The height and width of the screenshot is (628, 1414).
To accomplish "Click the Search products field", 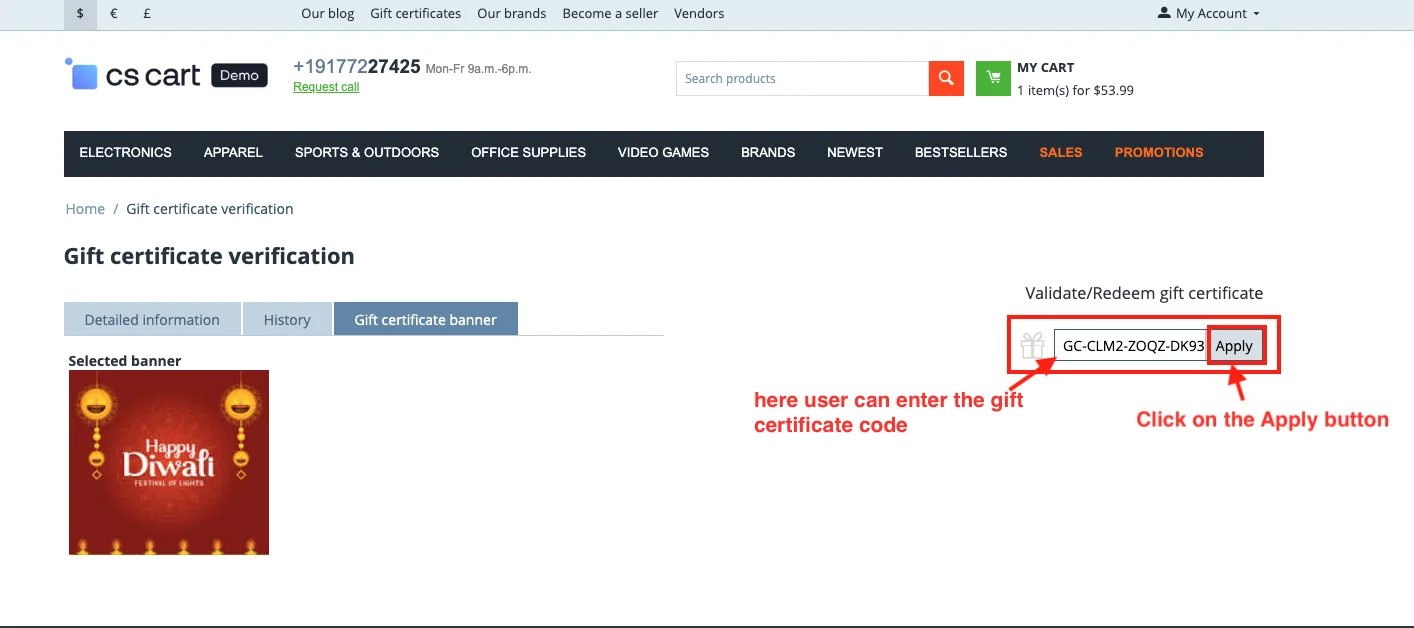I will click(802, 79).
